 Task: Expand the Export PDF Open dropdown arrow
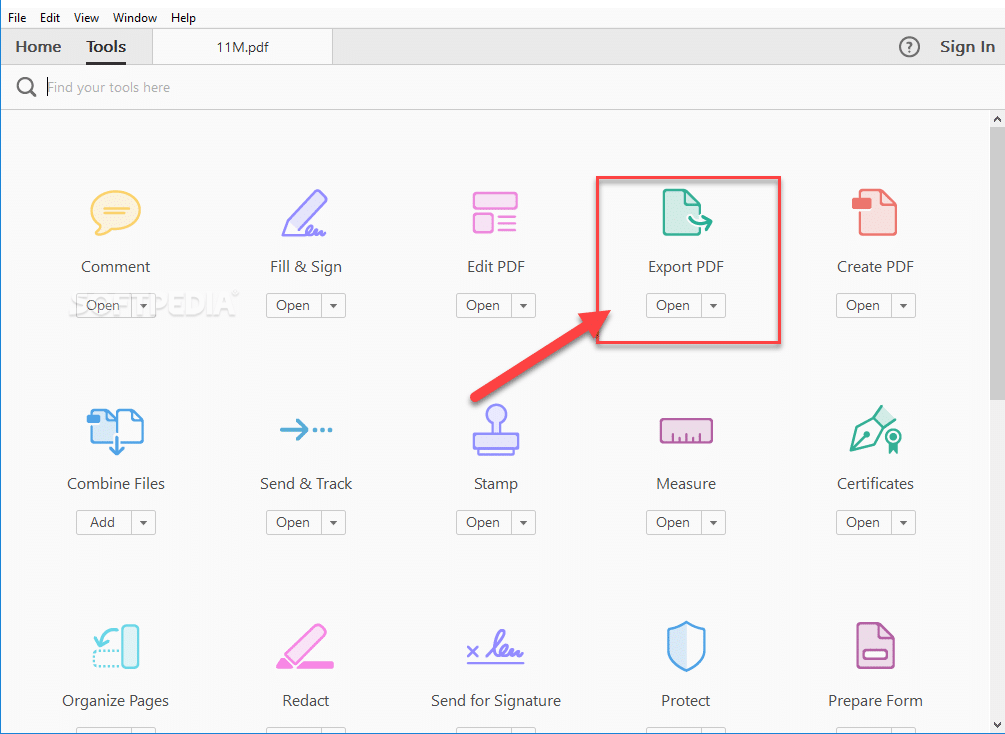pos(713,306)
